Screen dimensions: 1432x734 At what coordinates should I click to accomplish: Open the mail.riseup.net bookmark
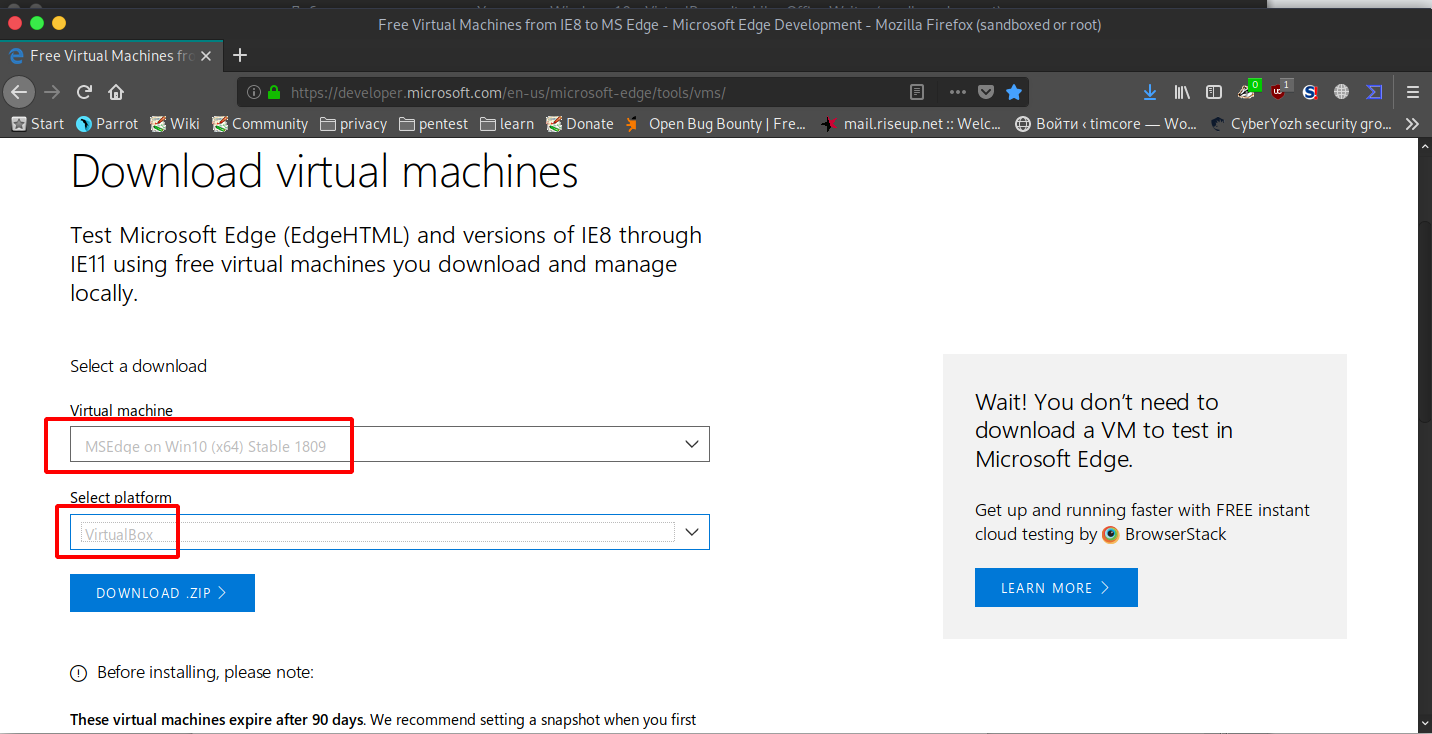click(x=910, y=124)
